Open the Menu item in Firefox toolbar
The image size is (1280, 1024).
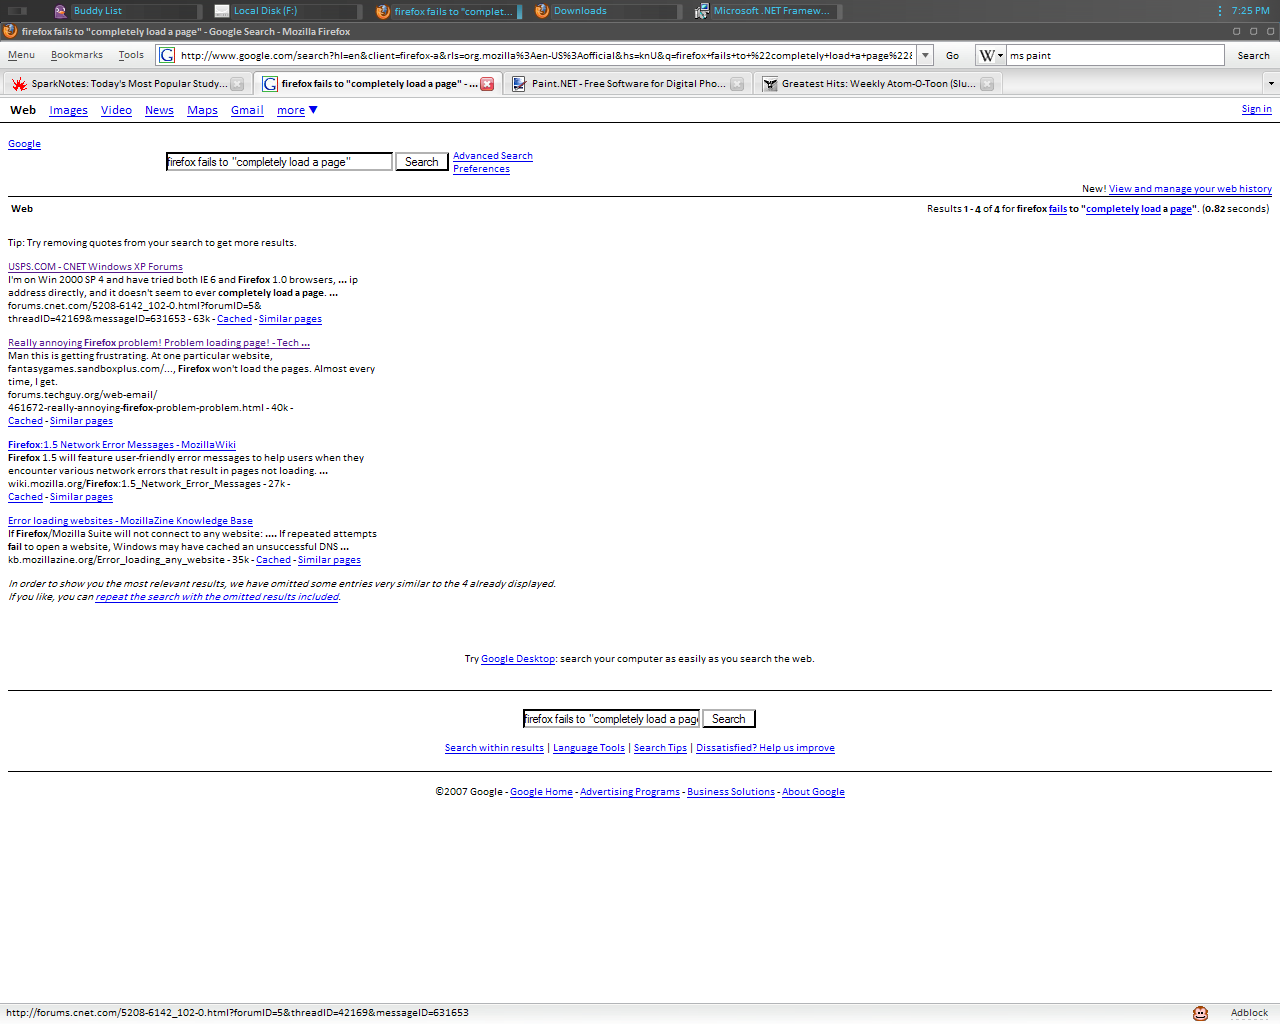(x=21, y=55)
